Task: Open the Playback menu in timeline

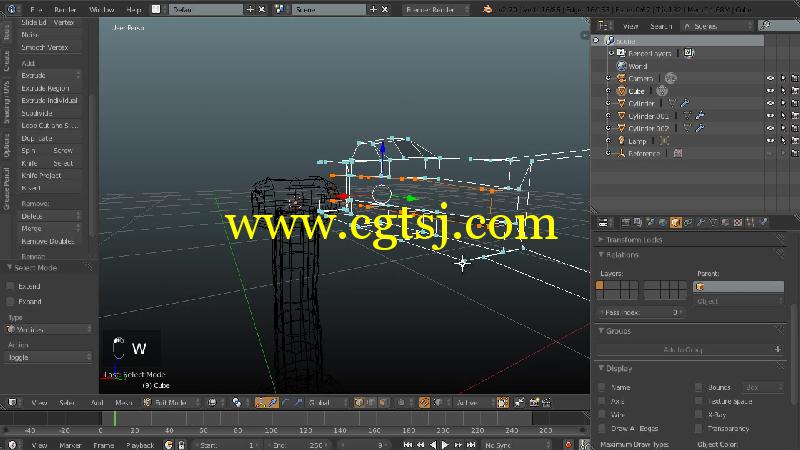Action: pos(140,445)
